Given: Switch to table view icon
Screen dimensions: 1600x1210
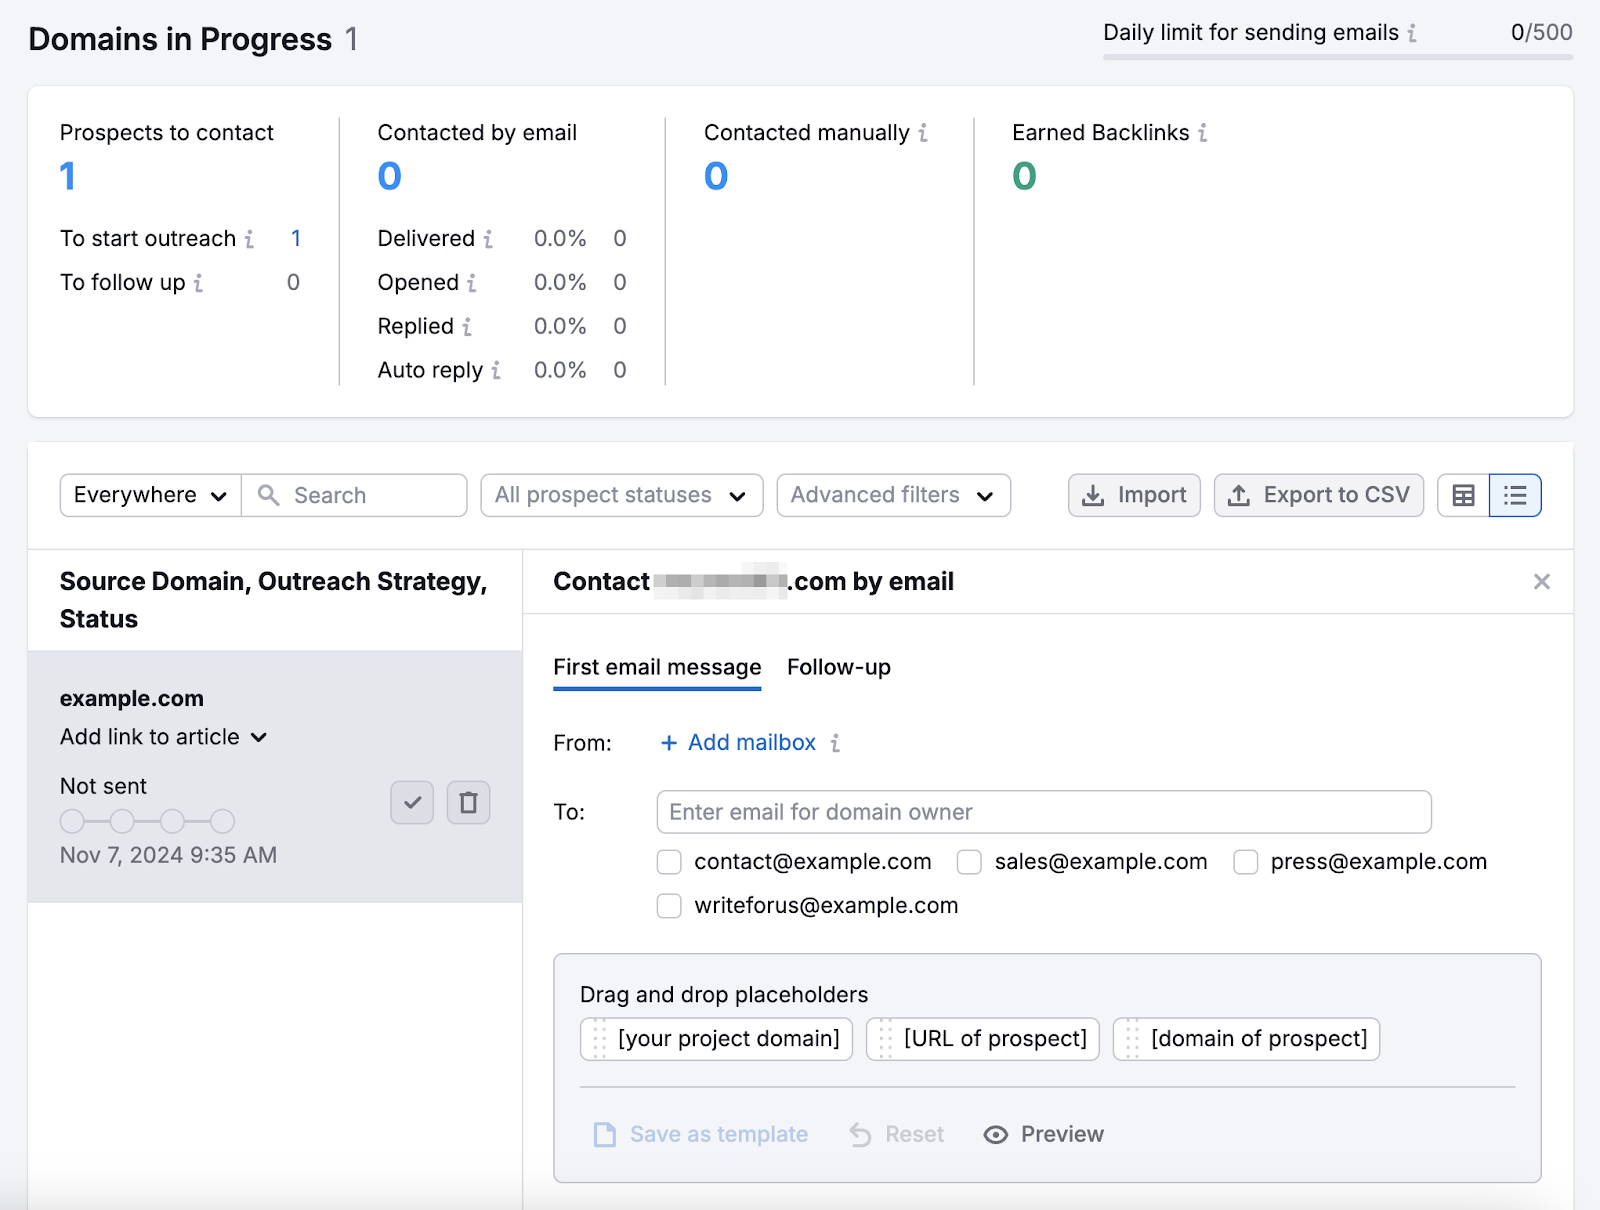Looking at the screenshot, I should coord(1464,495).
